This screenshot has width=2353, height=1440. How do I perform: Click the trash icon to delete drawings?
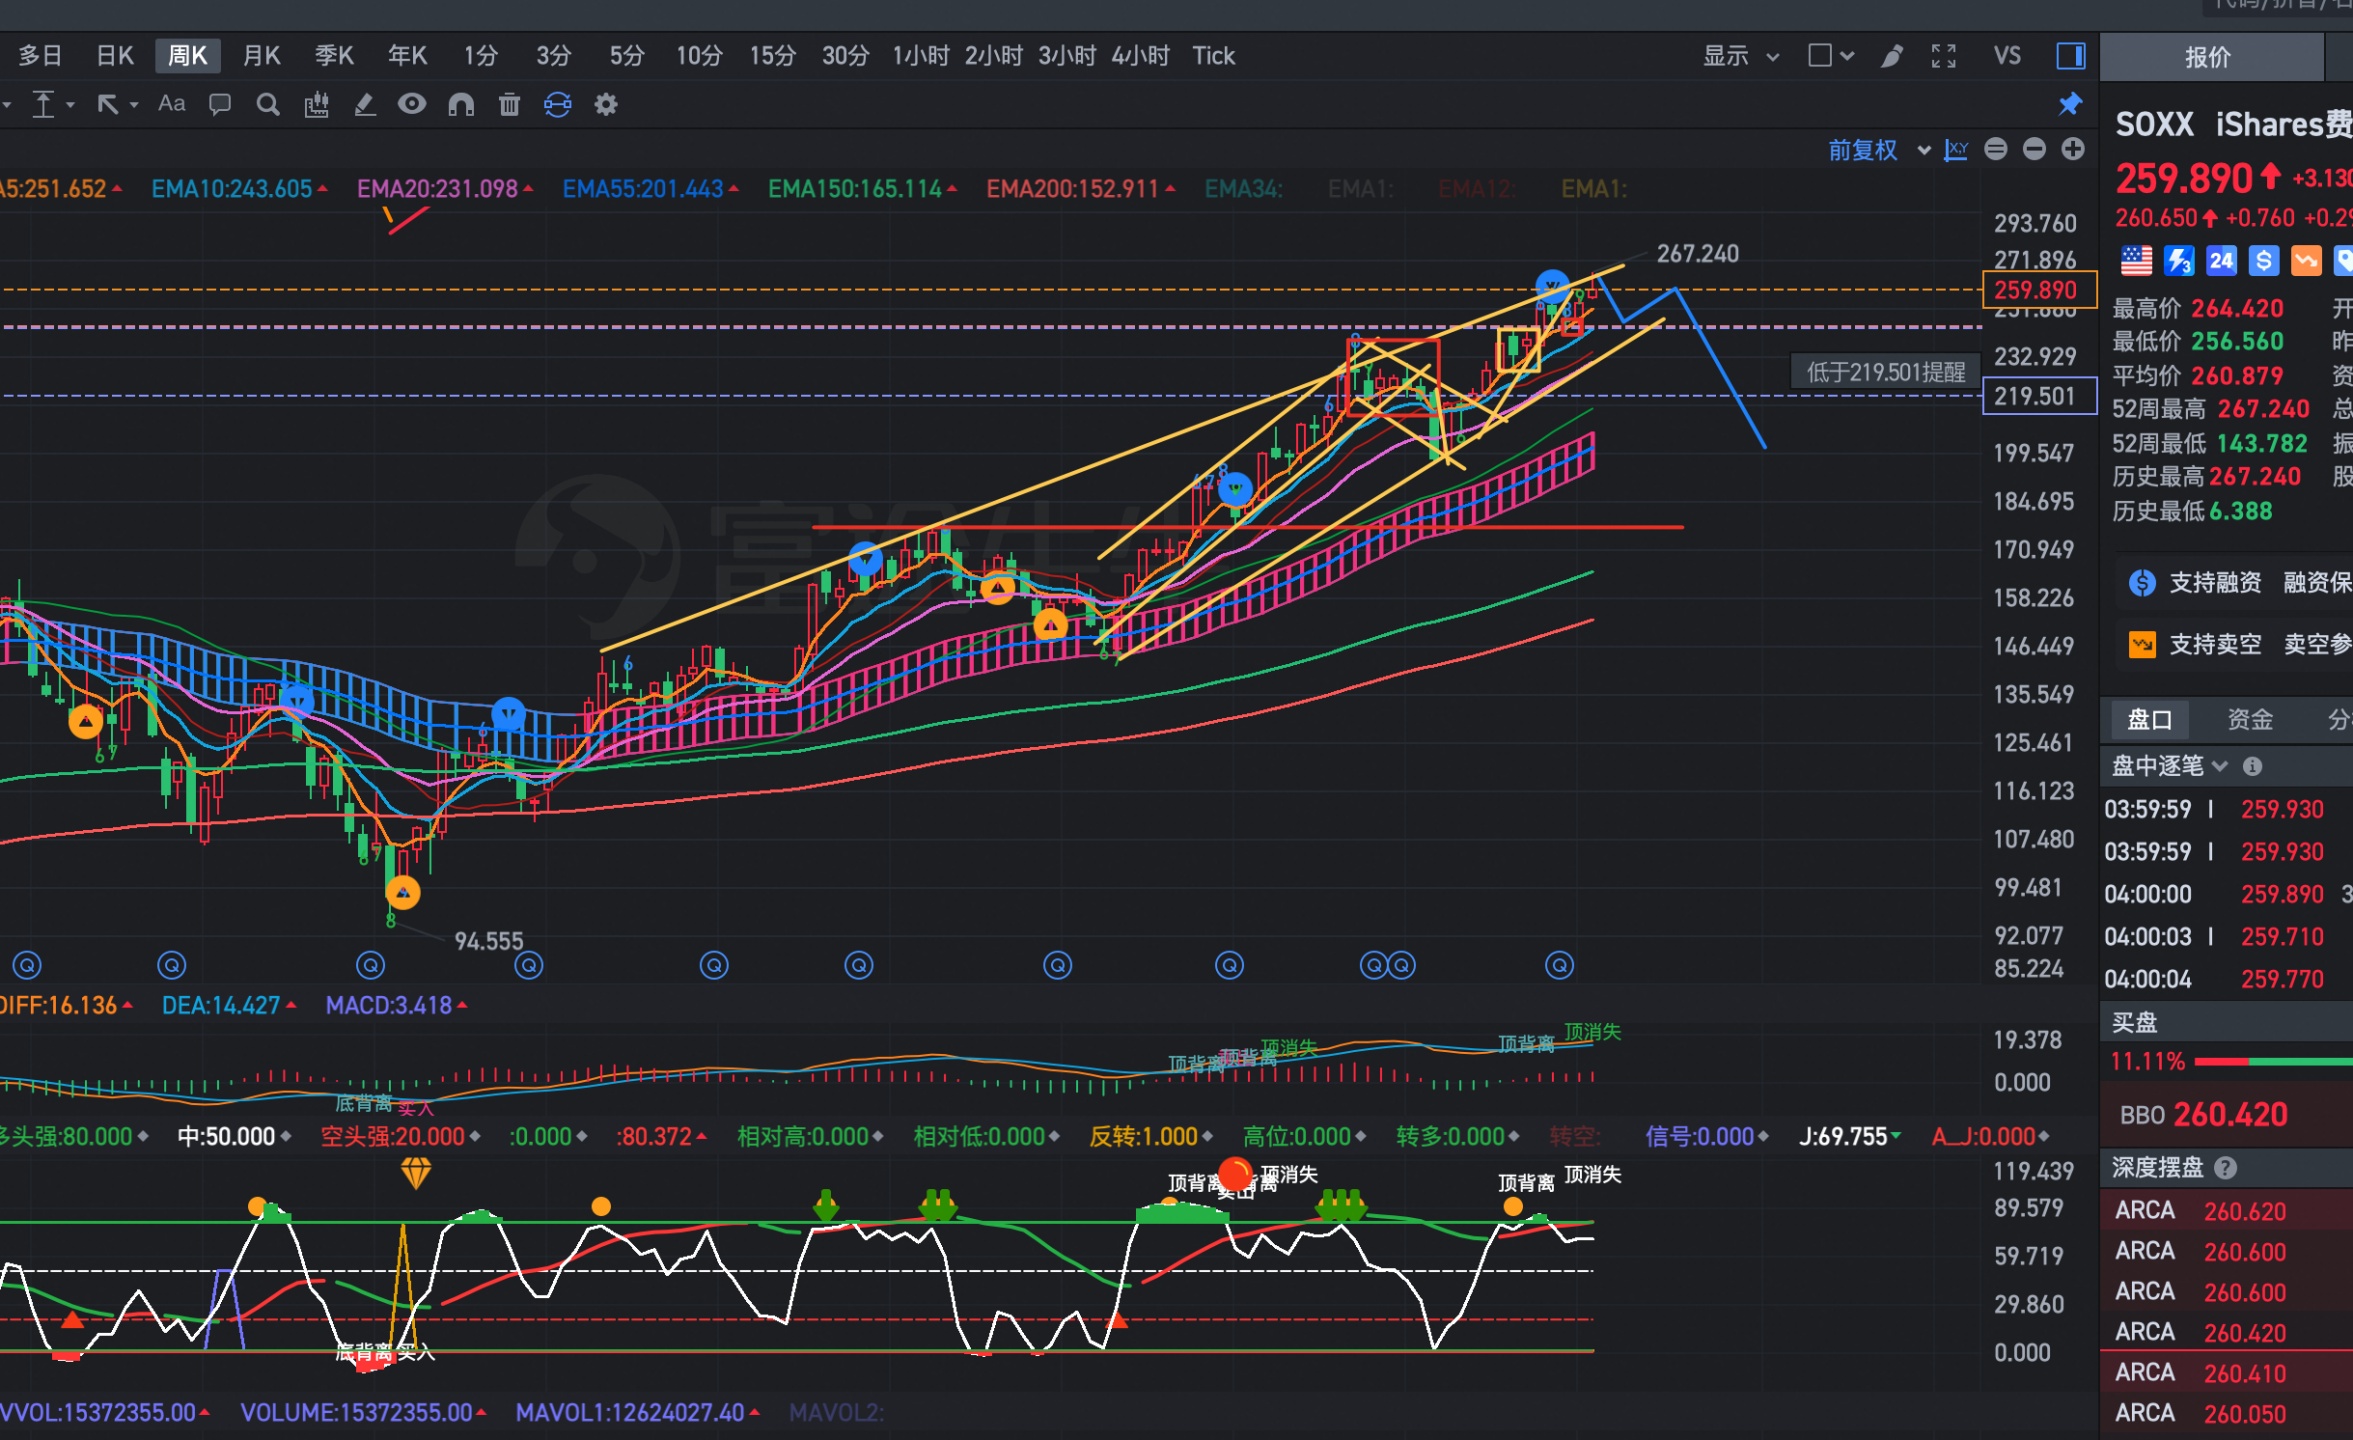pyautogui.click(x=509, y=104)
